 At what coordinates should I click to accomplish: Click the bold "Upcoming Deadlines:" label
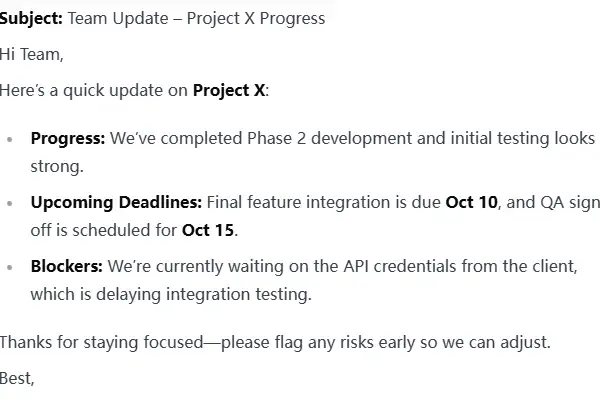pos(116,203)
